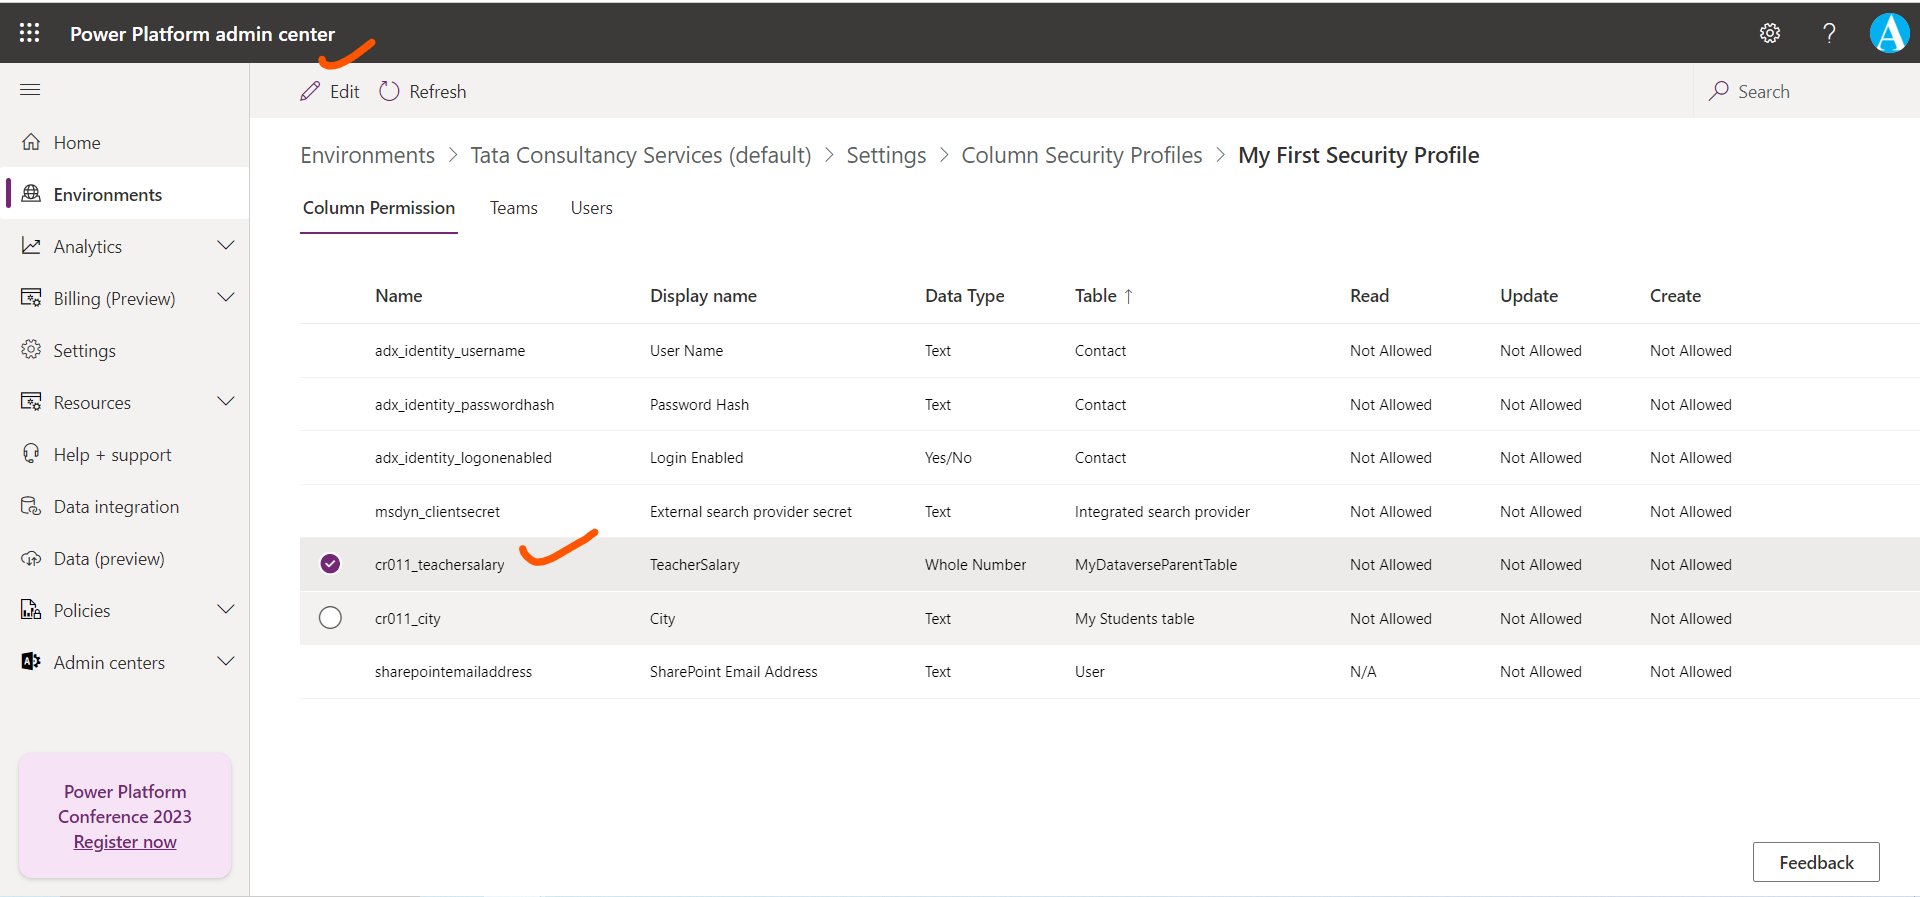Expand the Billing (Preview) chevron
1920x897 pixels.
click(226, 298)
